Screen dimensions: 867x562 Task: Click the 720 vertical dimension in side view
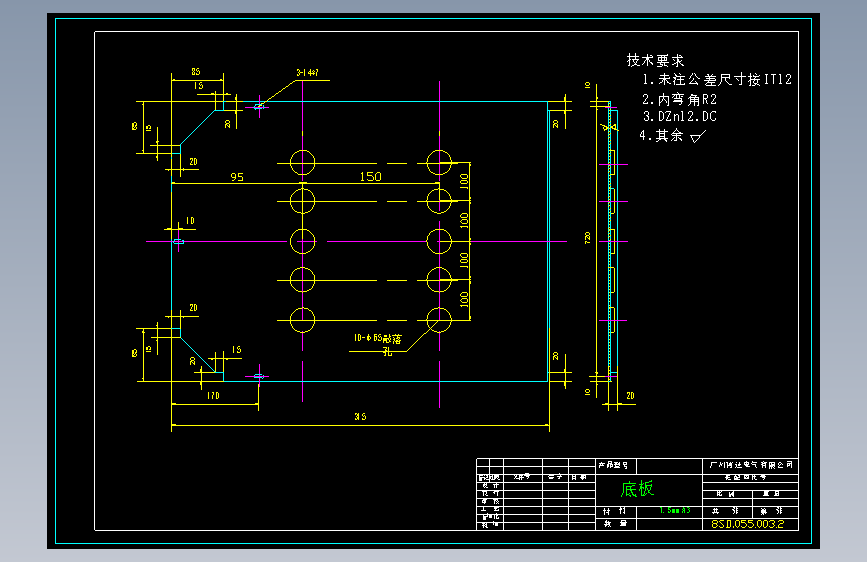click(587, 238)
